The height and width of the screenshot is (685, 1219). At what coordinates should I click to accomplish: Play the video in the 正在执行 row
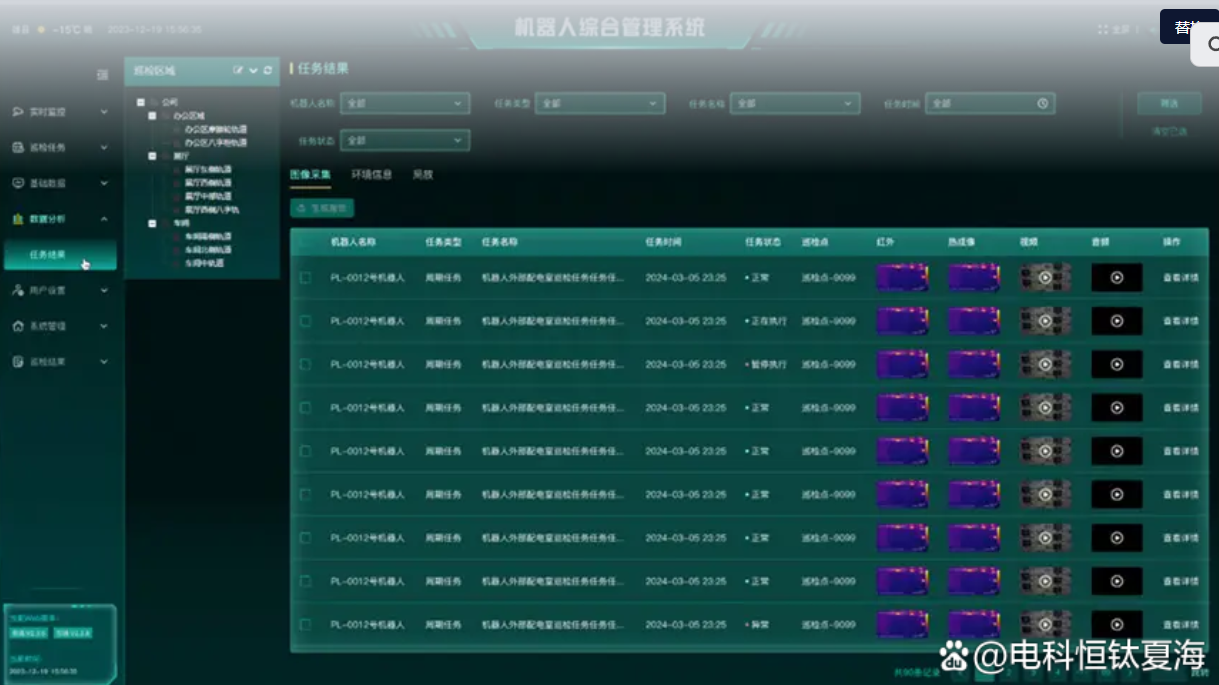pyautogui.click(x=1045, y=321)
